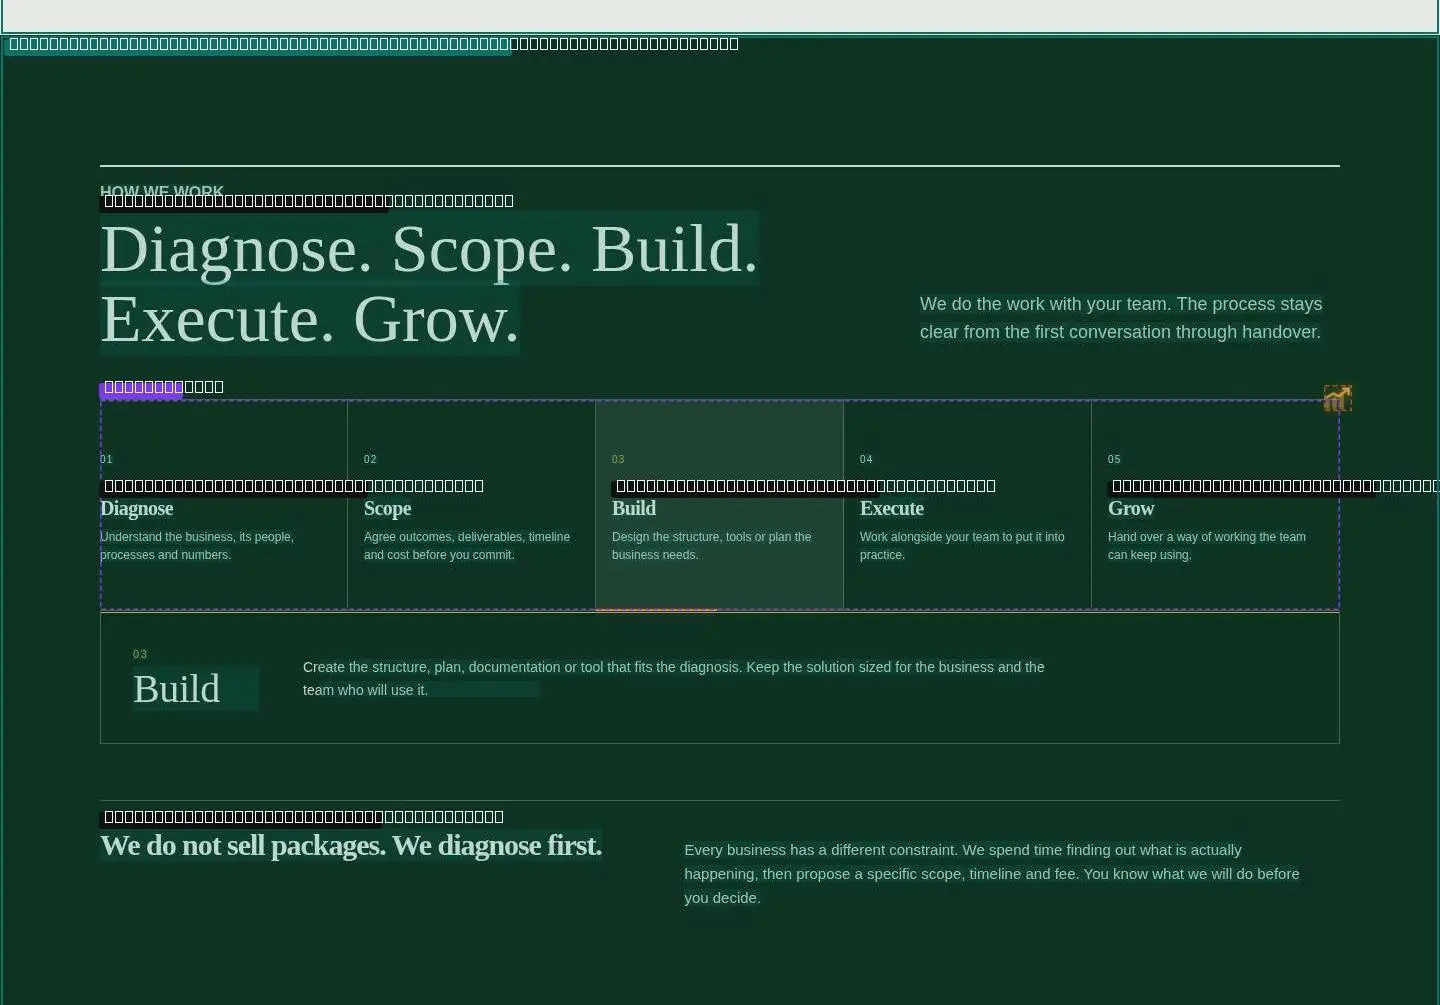Viewport: 1440px width, 1005px height.
Task: Select the highlighted Build step tab
Action: point(720,505)
